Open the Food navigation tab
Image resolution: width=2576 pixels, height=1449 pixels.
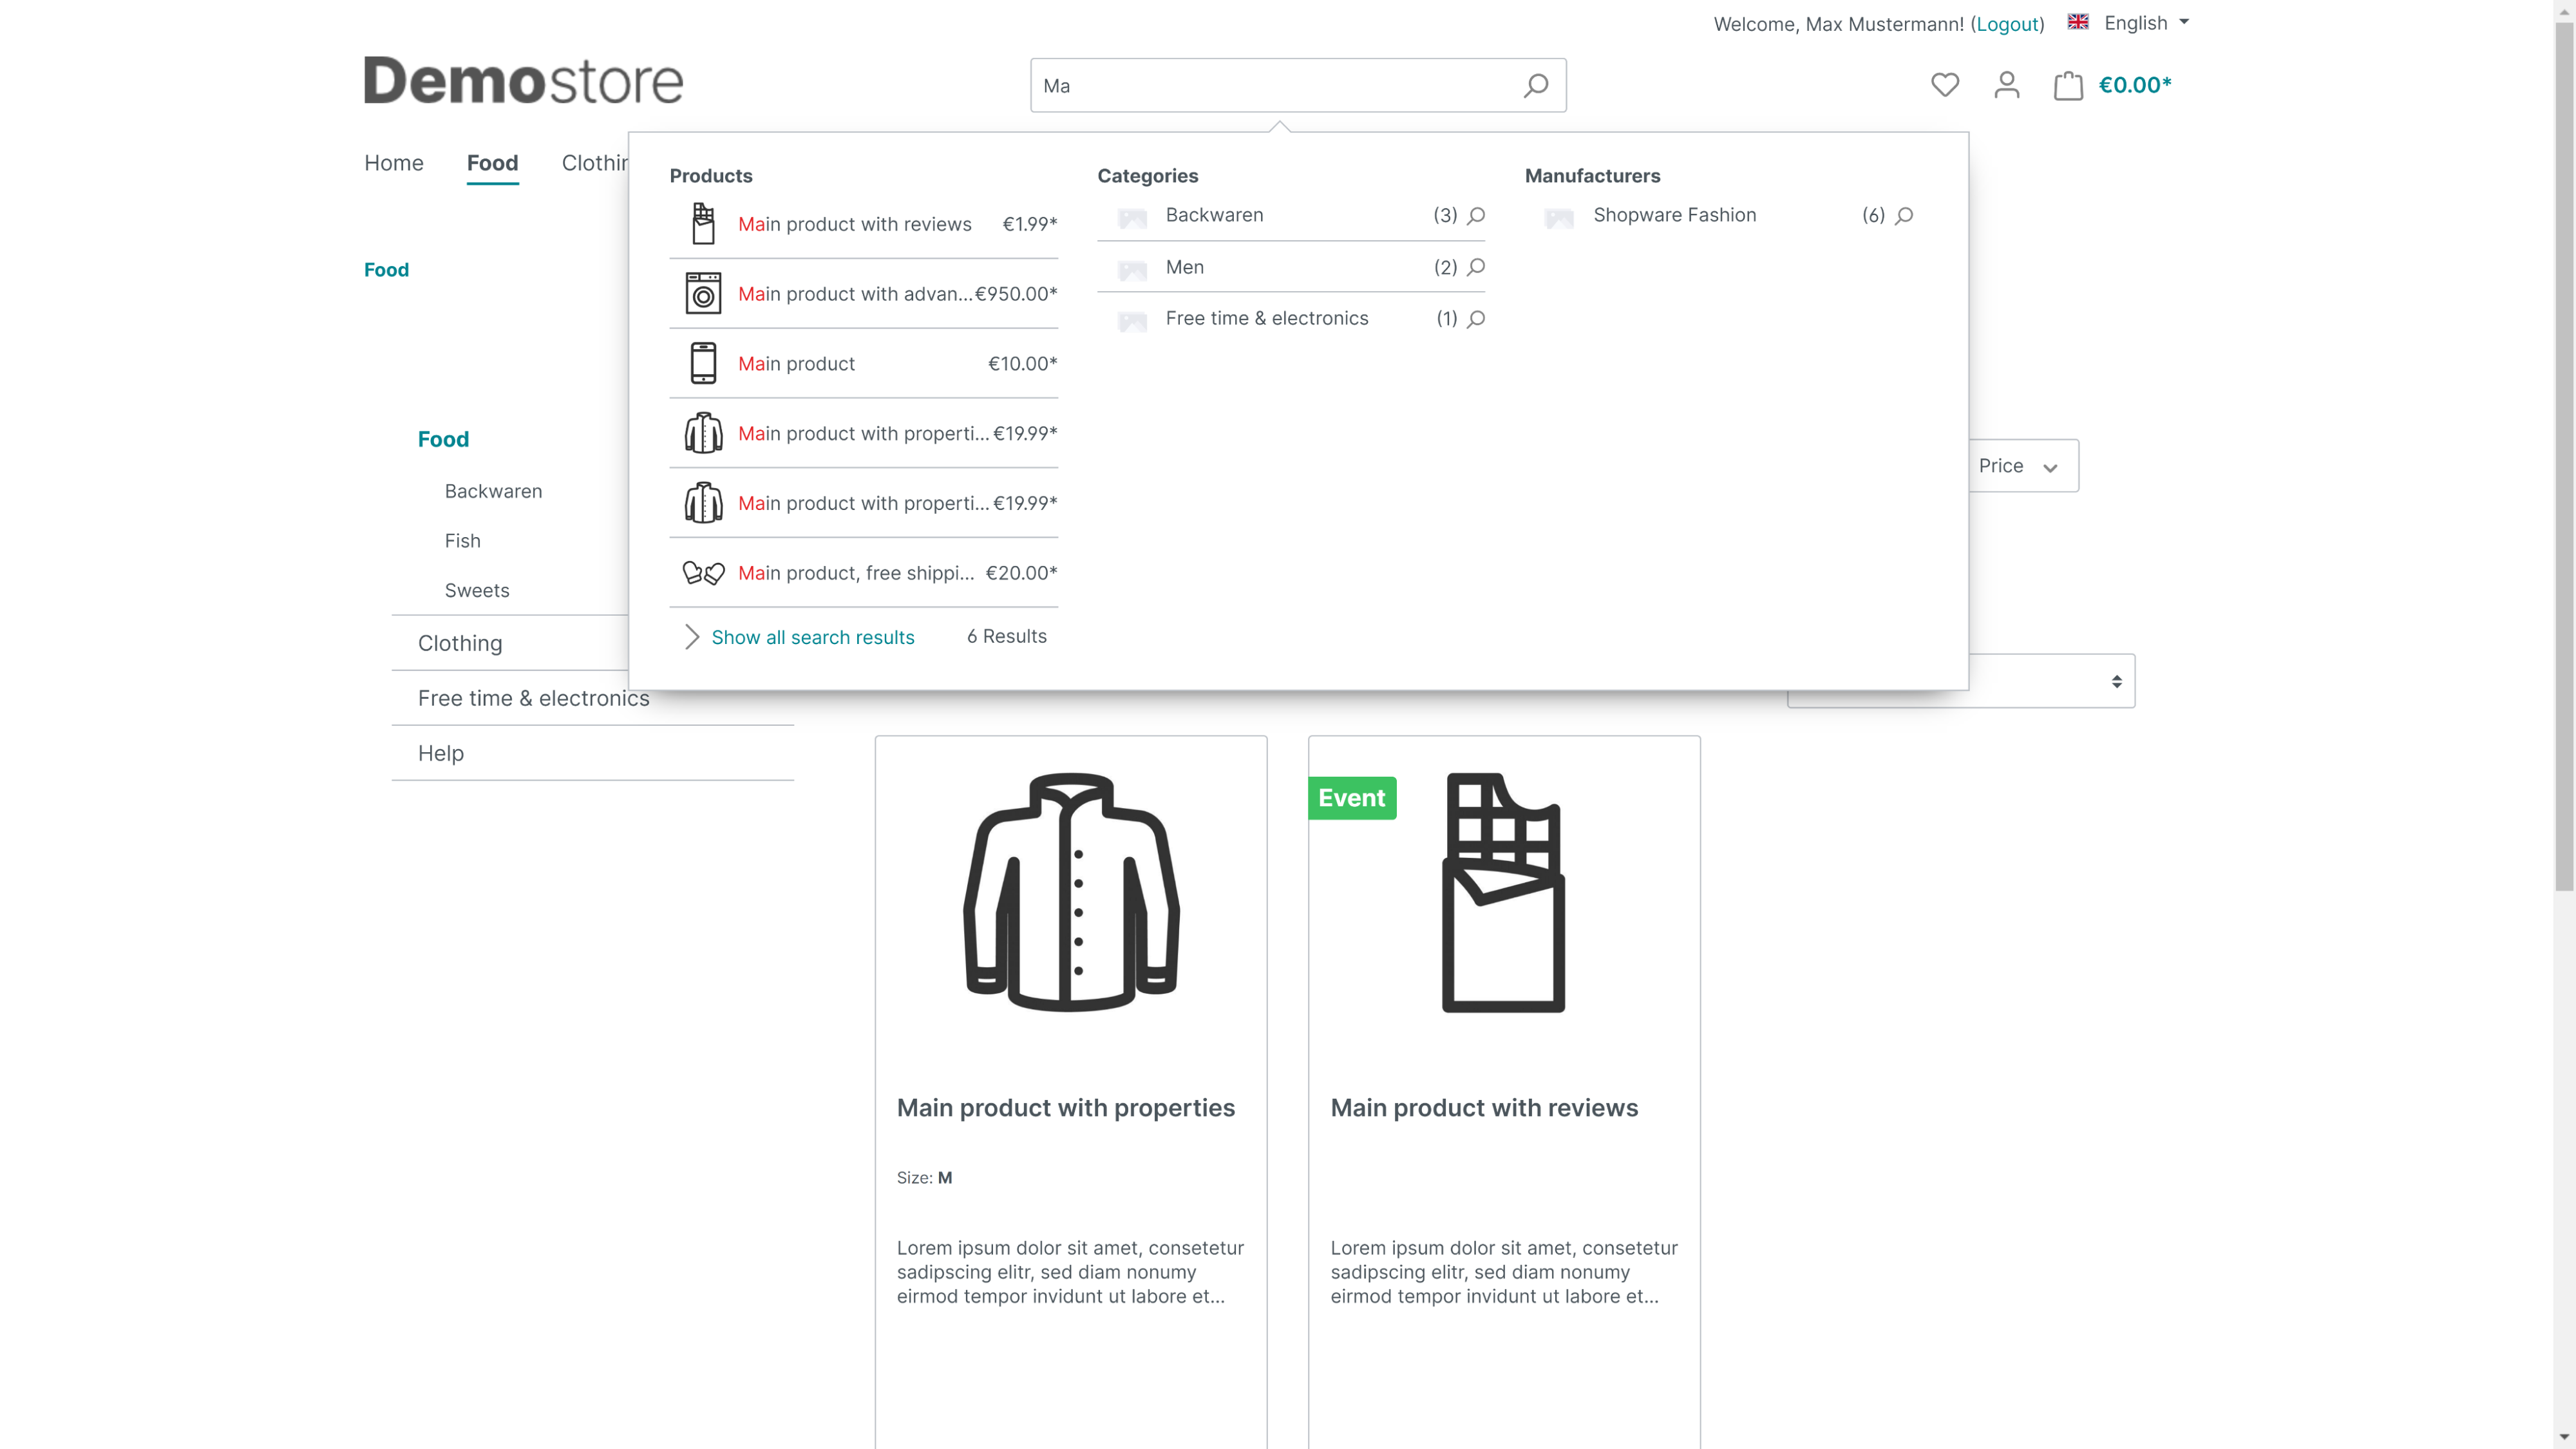tap(492, 163)
